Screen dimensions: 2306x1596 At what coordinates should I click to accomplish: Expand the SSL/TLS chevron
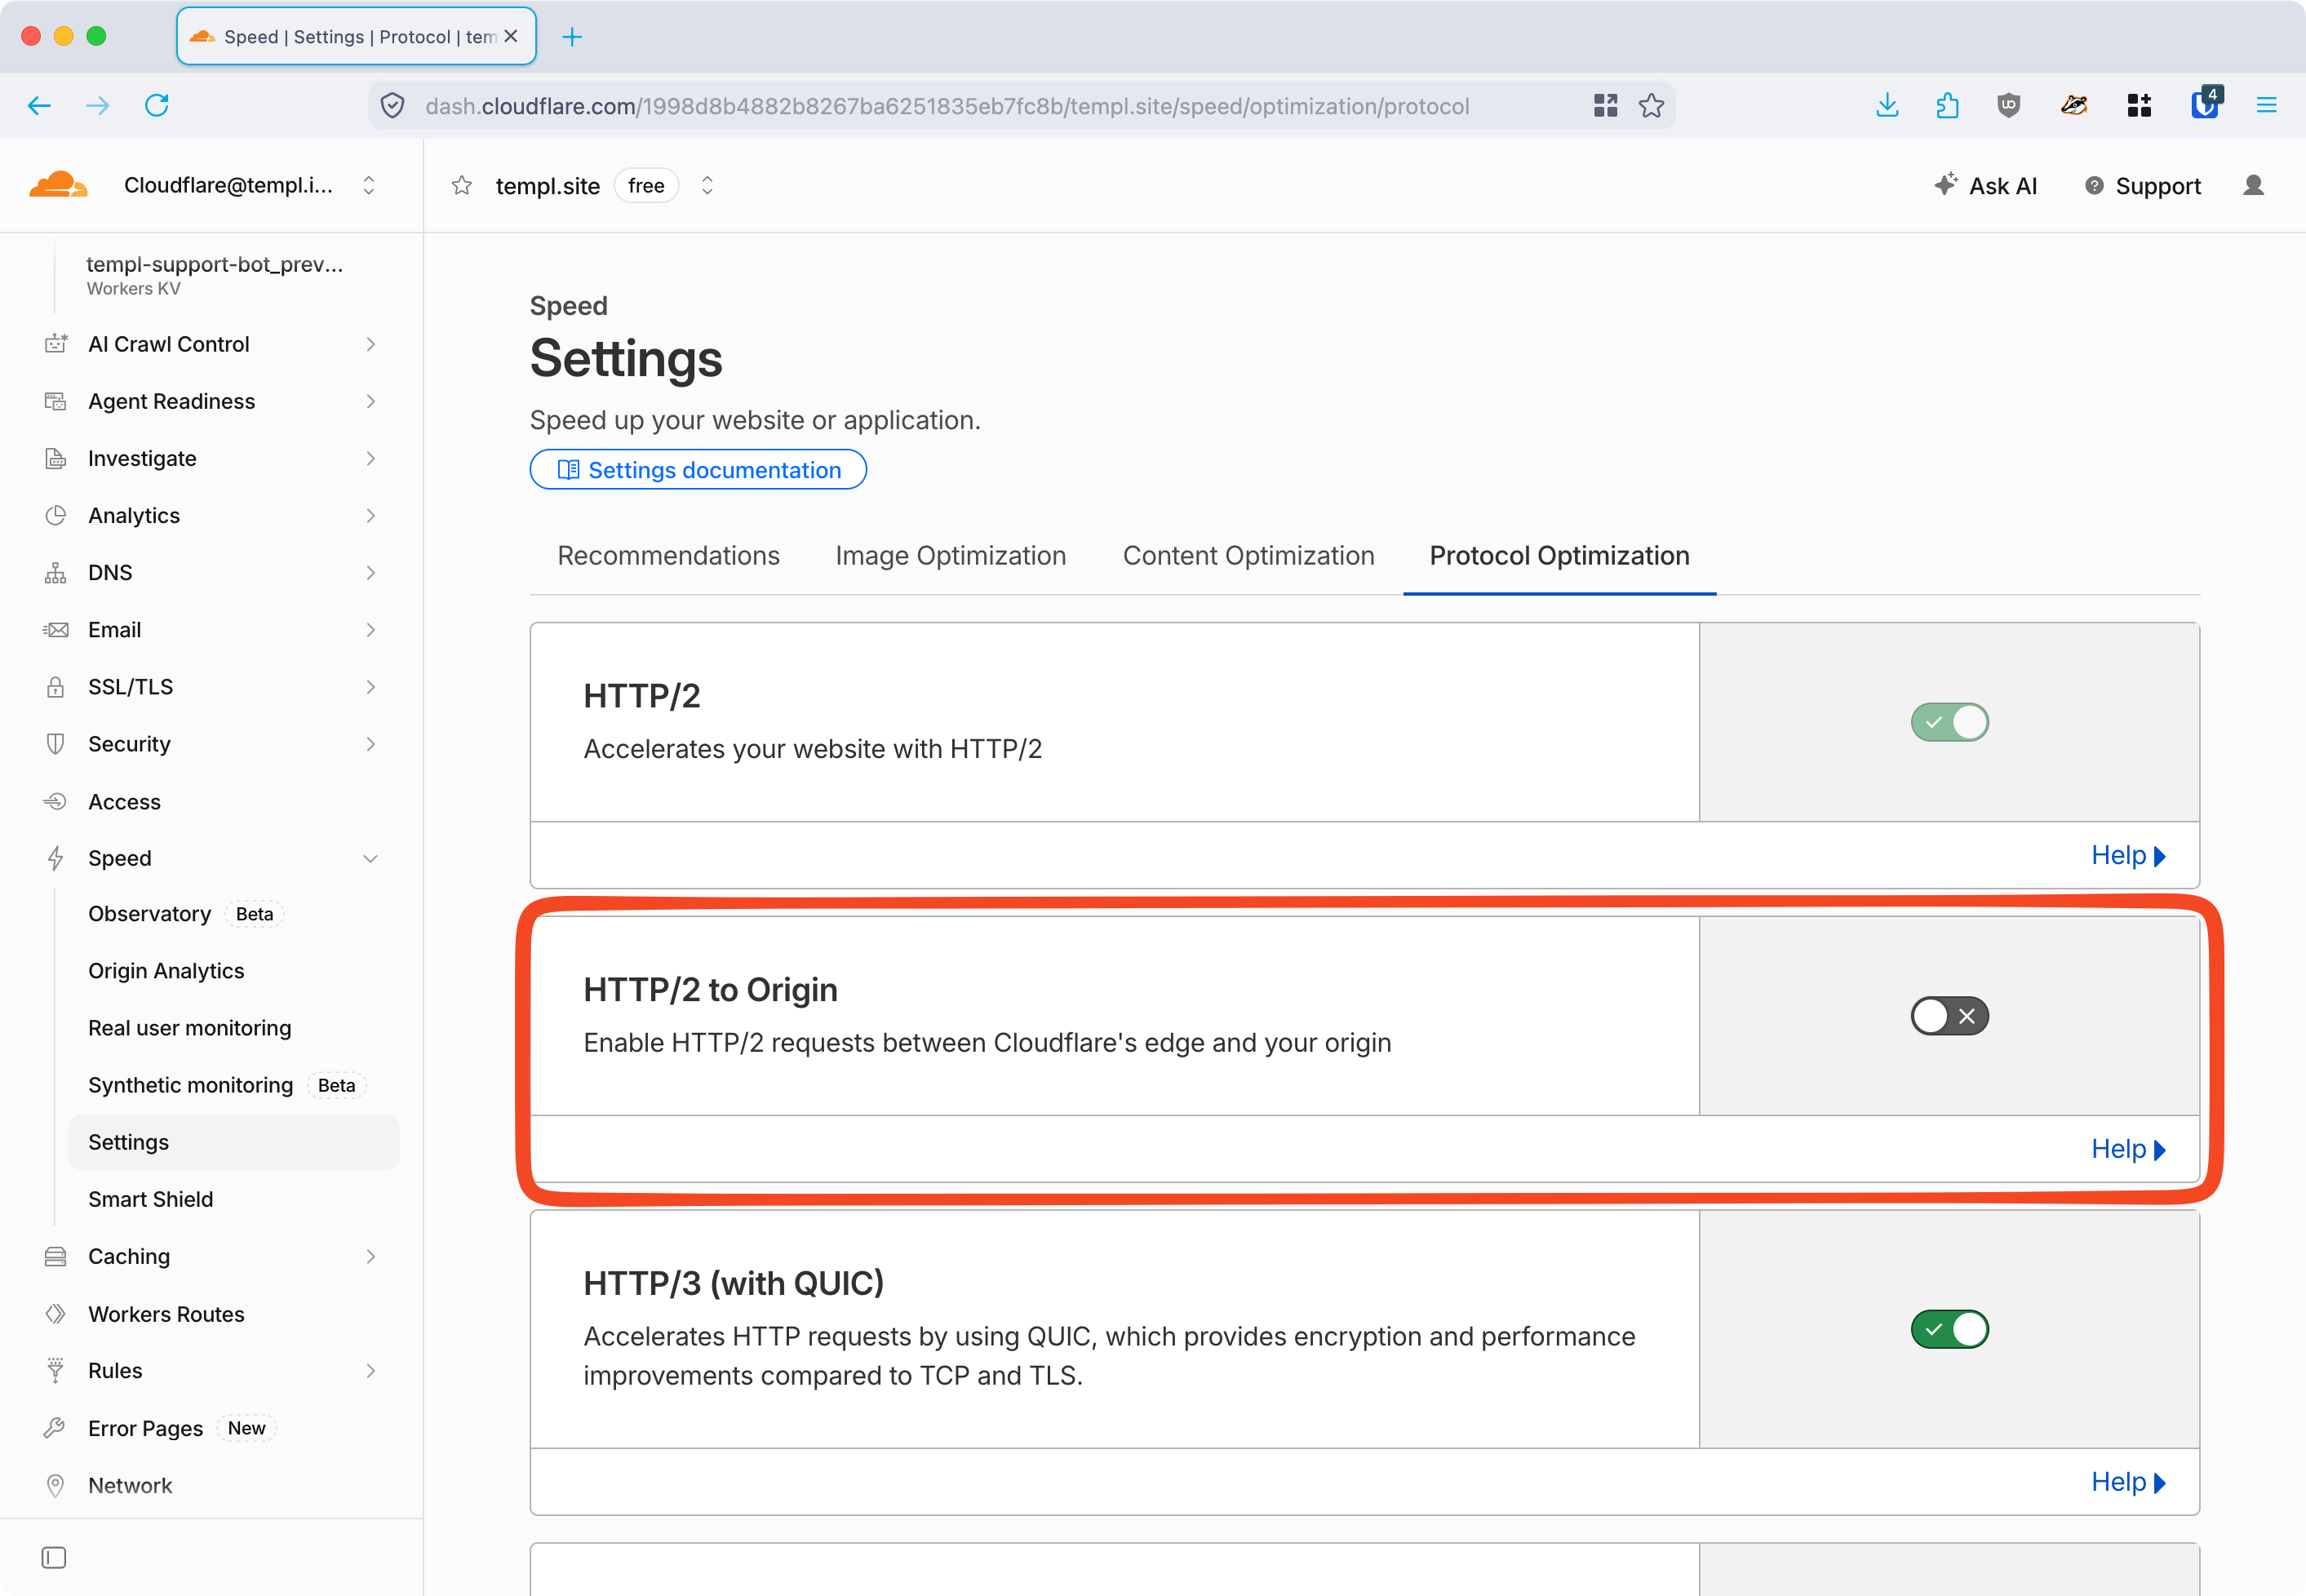pyautogui.click(x=371, y=687)
